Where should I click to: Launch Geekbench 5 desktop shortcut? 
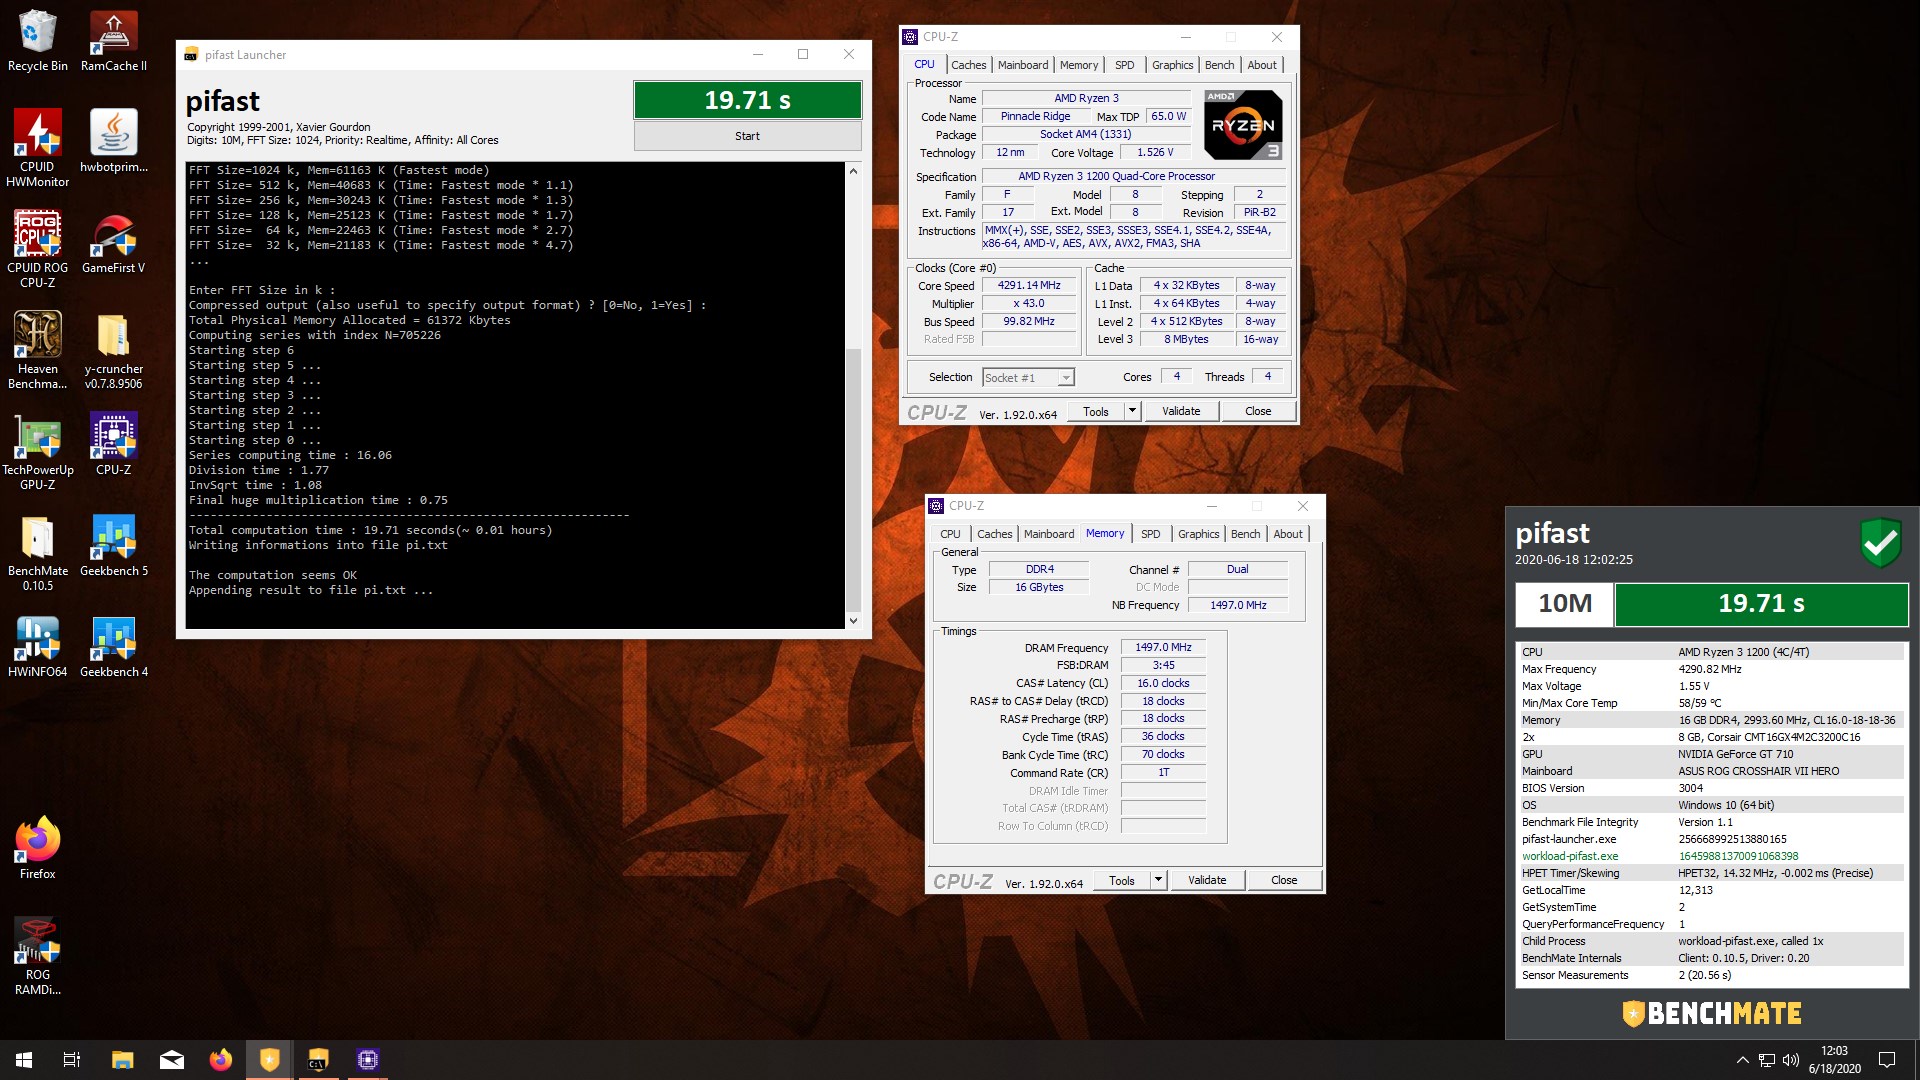[x=113, y=545]
